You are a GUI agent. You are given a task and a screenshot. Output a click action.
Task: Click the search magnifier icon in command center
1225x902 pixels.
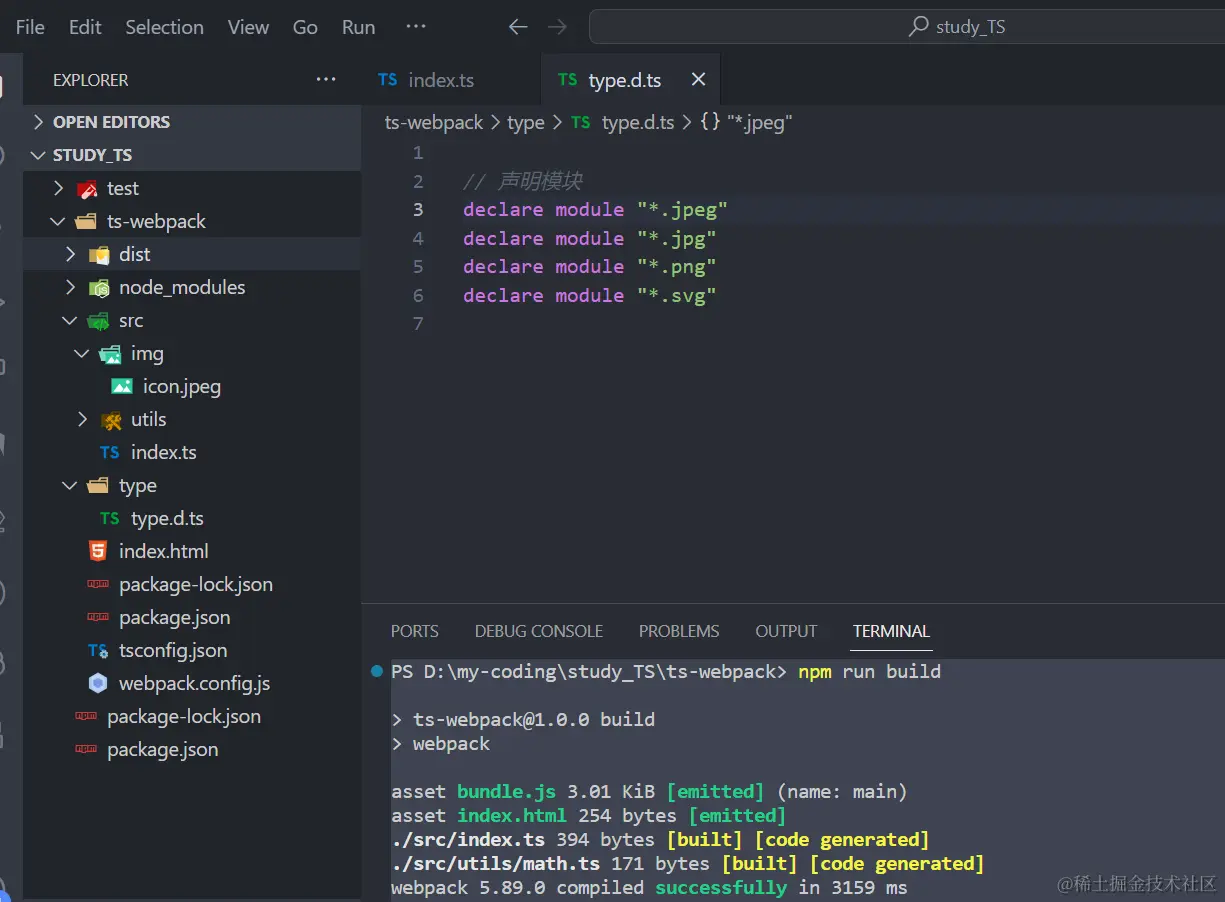pyautogui.click(x=918, y=27)
